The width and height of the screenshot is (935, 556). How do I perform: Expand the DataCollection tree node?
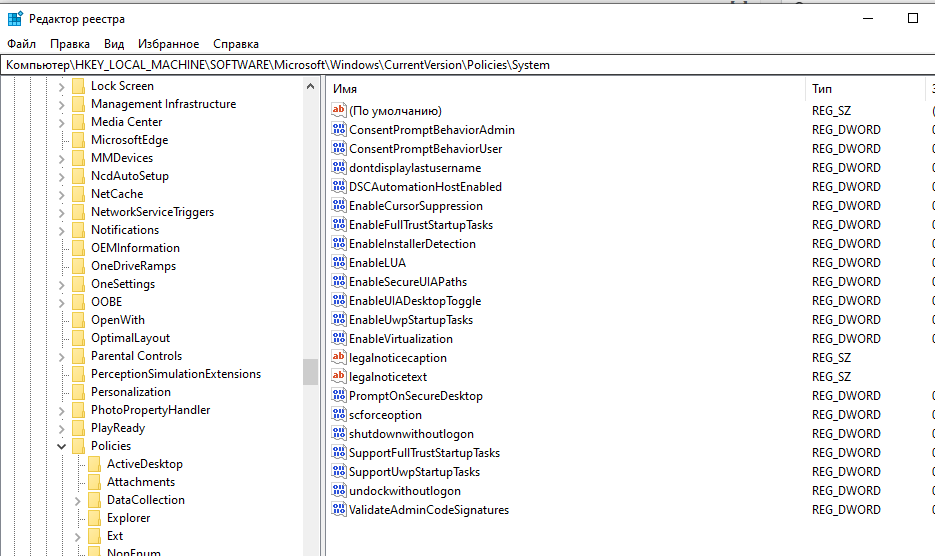click(78, 500)
